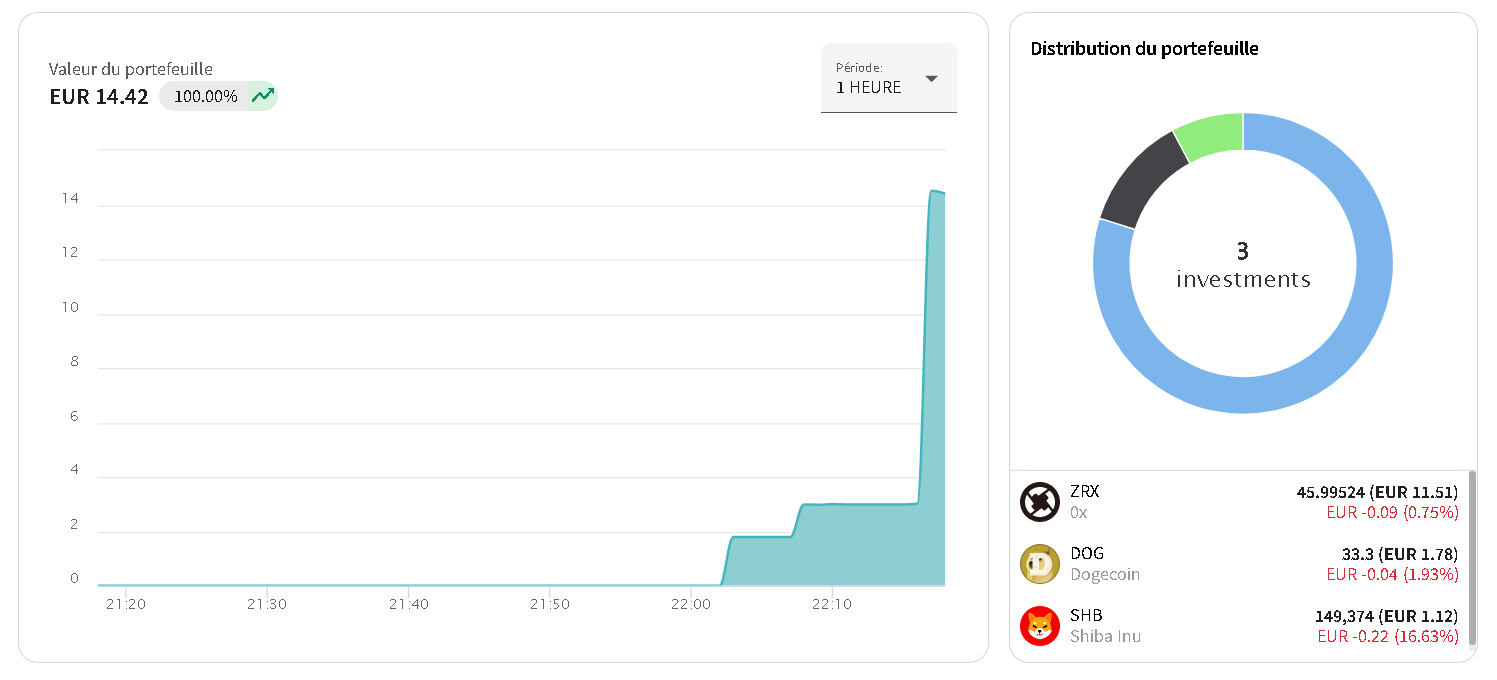Click the Shiba Inu coin icon
Viewport: 1497px width, 680px height.
point(1040,626)
